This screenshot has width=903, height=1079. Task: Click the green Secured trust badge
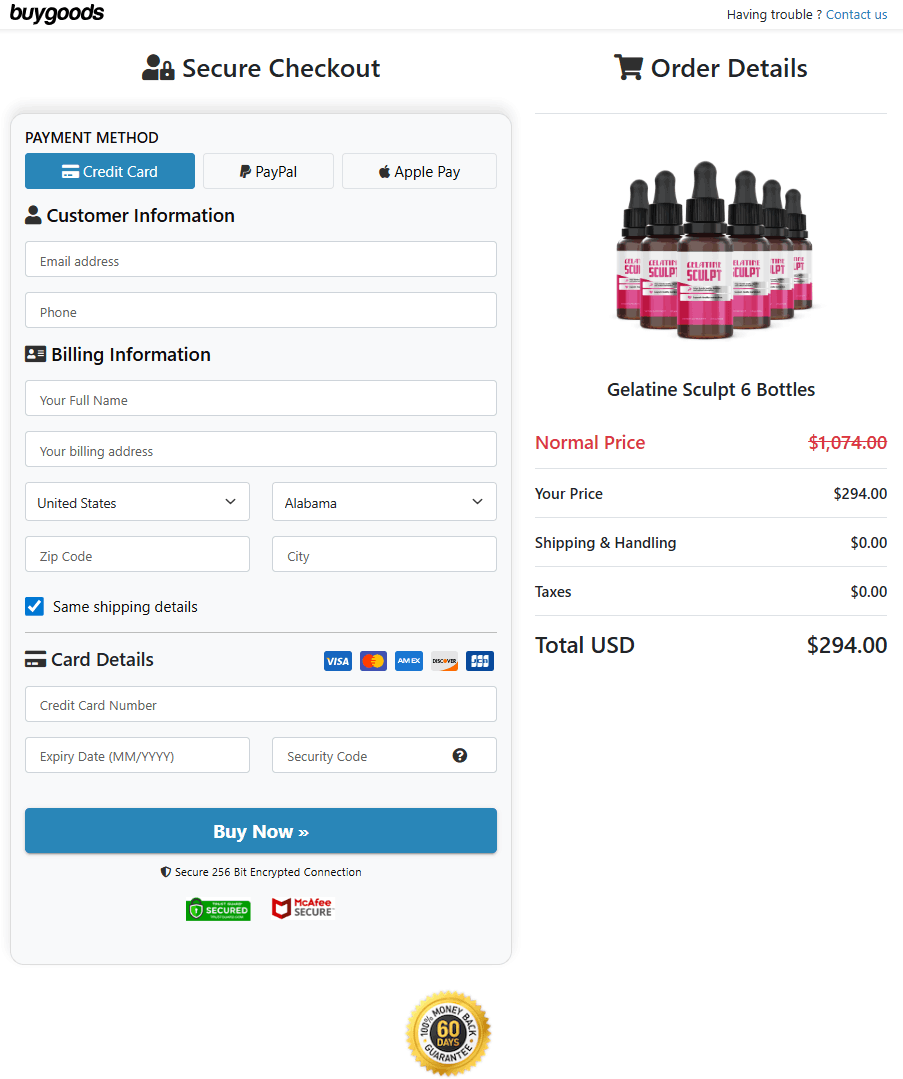[x=218, y=909]
